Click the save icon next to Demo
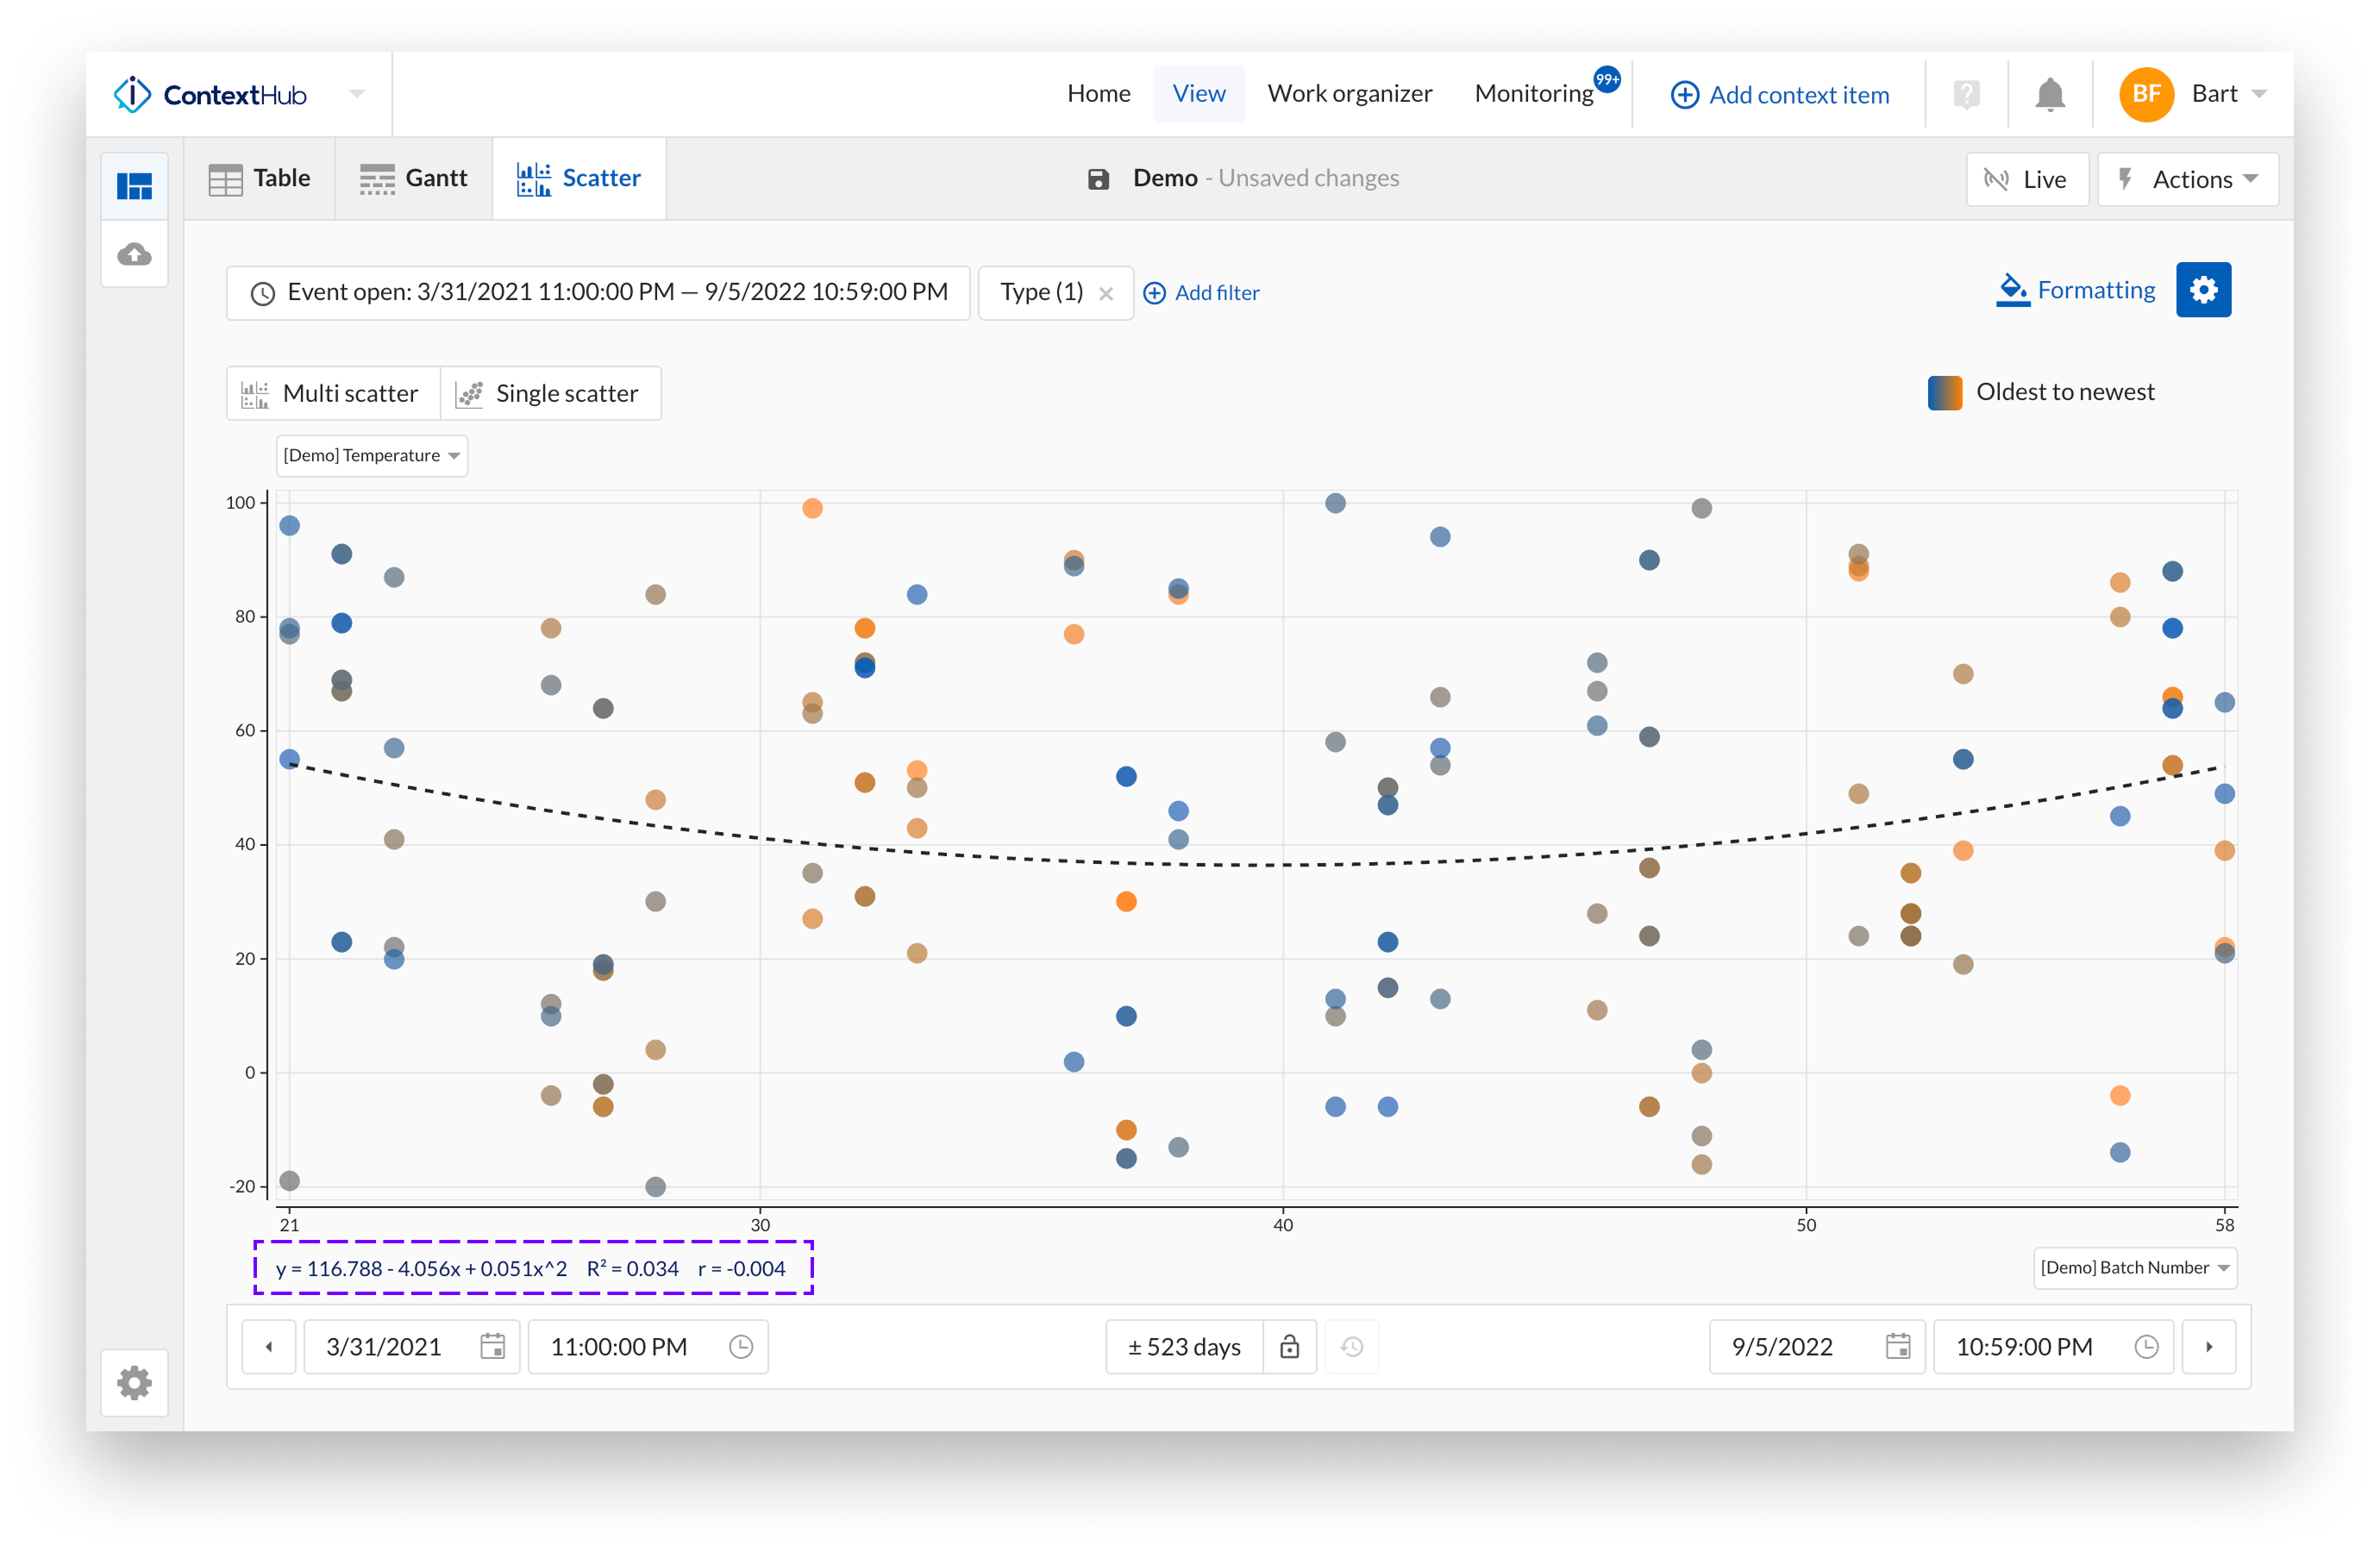Image resolution: width=2380 pixels, height=1552 pixels. pos(1099,178)
